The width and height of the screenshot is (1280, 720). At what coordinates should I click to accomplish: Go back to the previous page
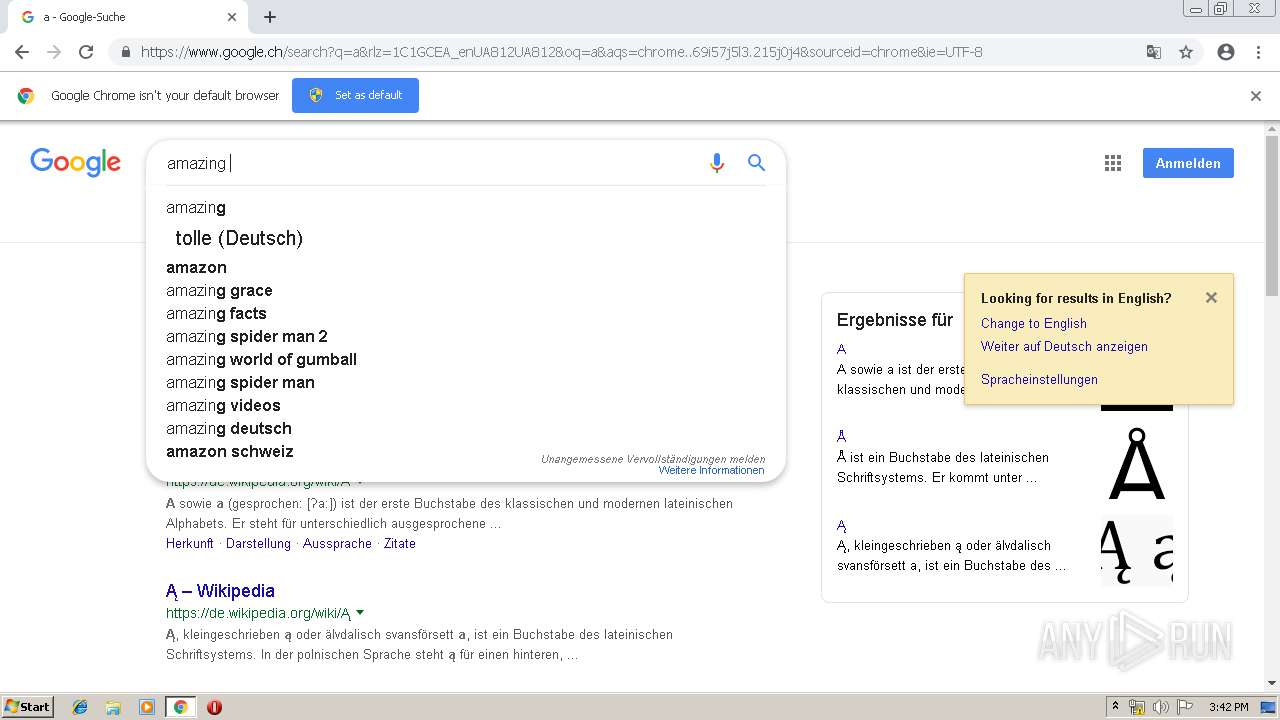point(21,52)
